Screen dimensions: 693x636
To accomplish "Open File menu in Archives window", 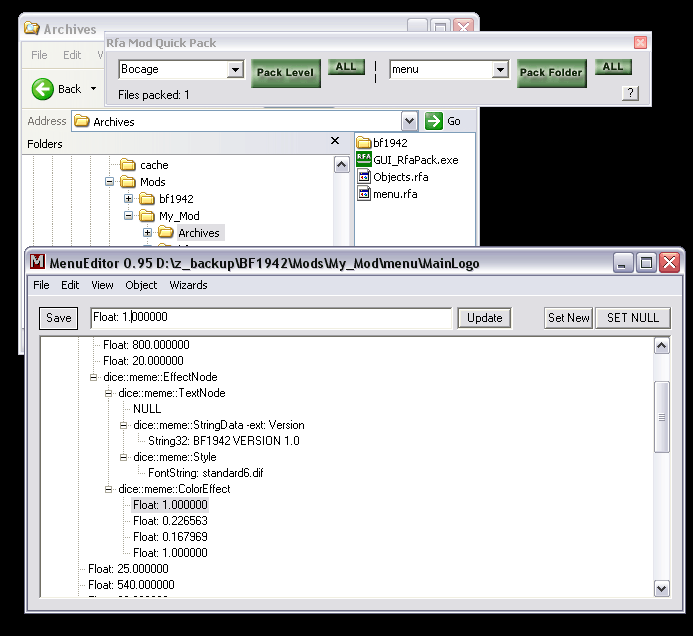I will 39,55.
